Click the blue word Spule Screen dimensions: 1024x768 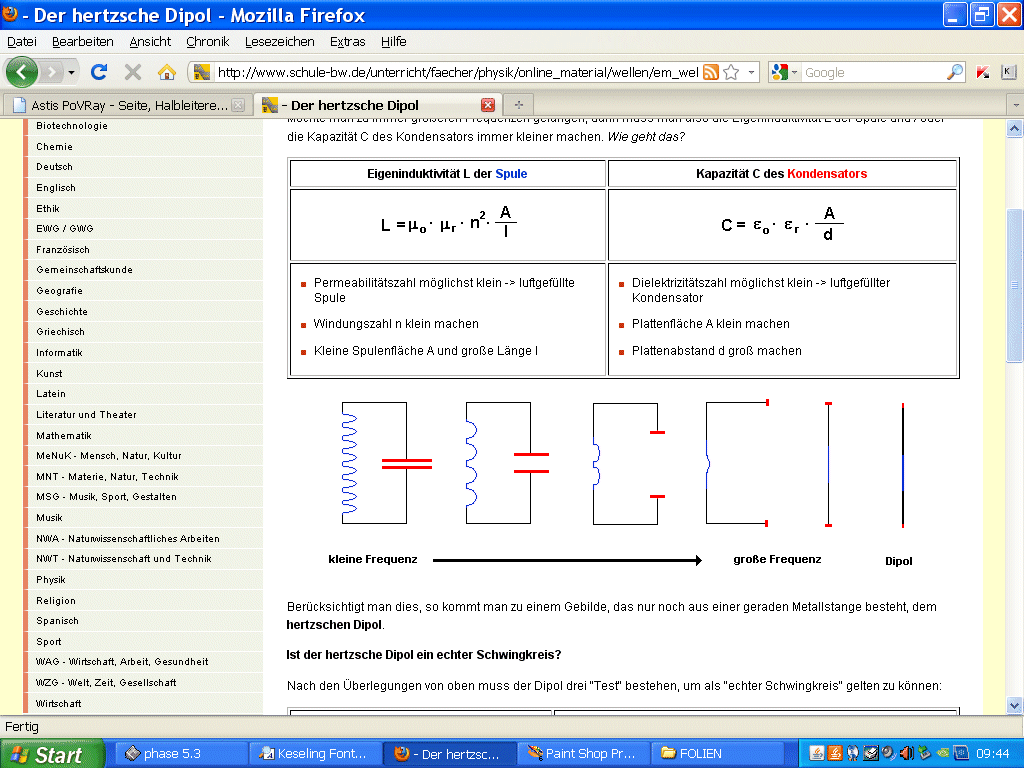click(511, 174)
